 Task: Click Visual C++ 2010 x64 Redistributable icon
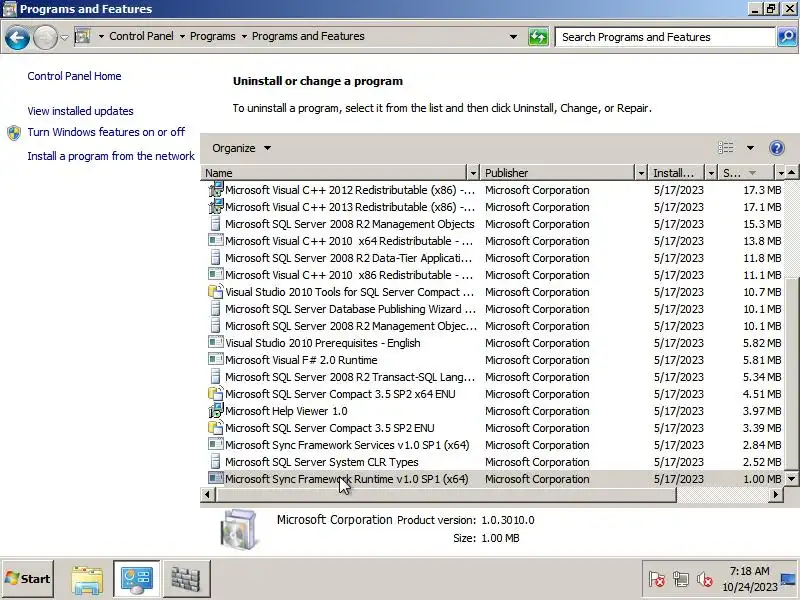point(216,240)
